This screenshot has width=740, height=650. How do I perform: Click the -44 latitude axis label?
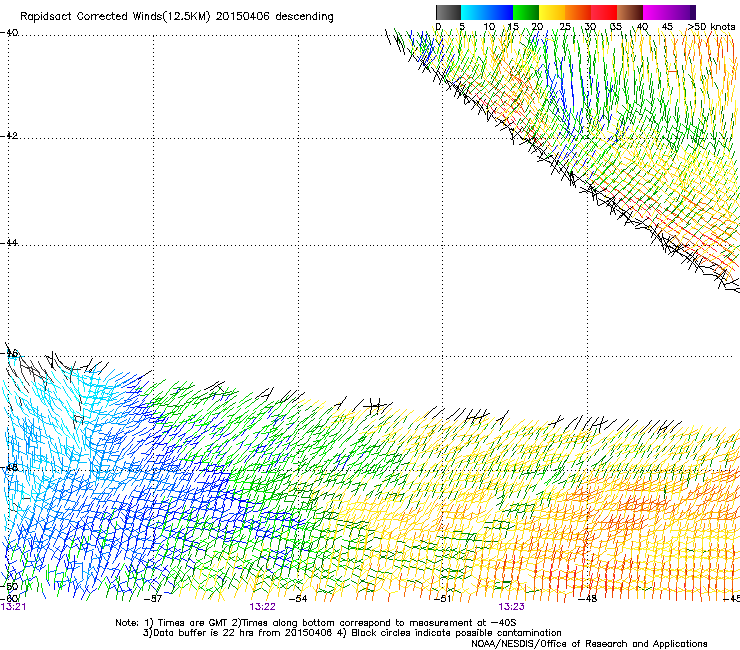point(9,243)
